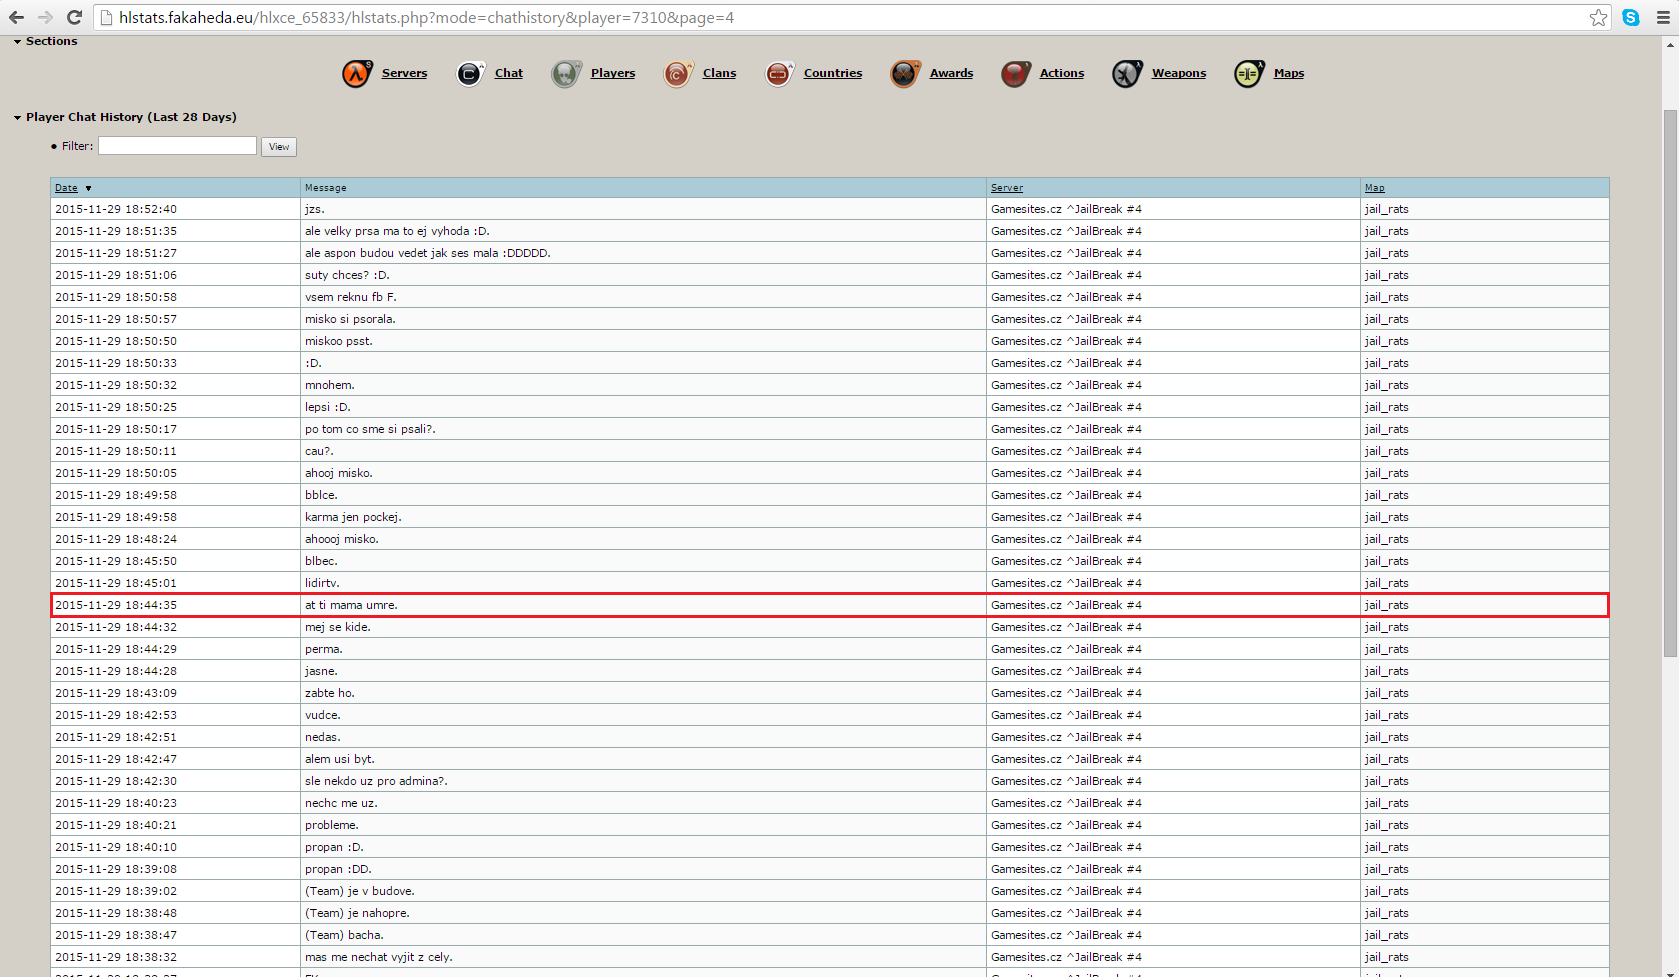The image size is (1679, 977).
Task: Open map link in 'propan :DD.' row
Action: pyautogui.click(x=1386, y=869)
